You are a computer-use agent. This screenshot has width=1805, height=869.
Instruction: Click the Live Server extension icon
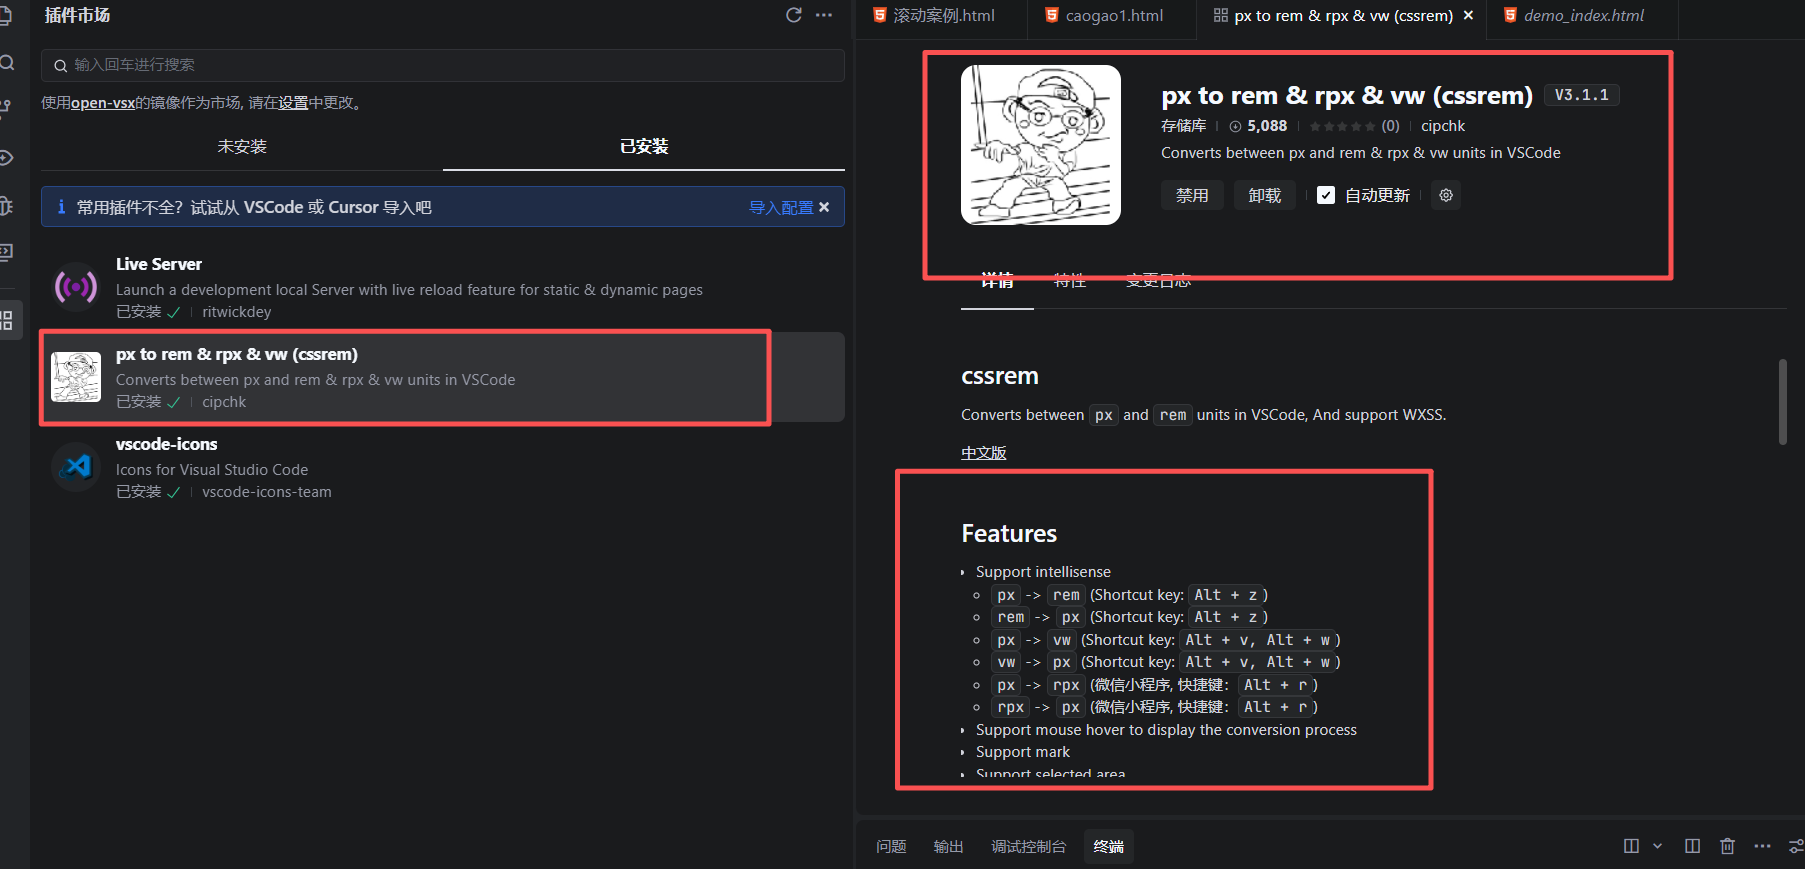(x=76, y=287)
